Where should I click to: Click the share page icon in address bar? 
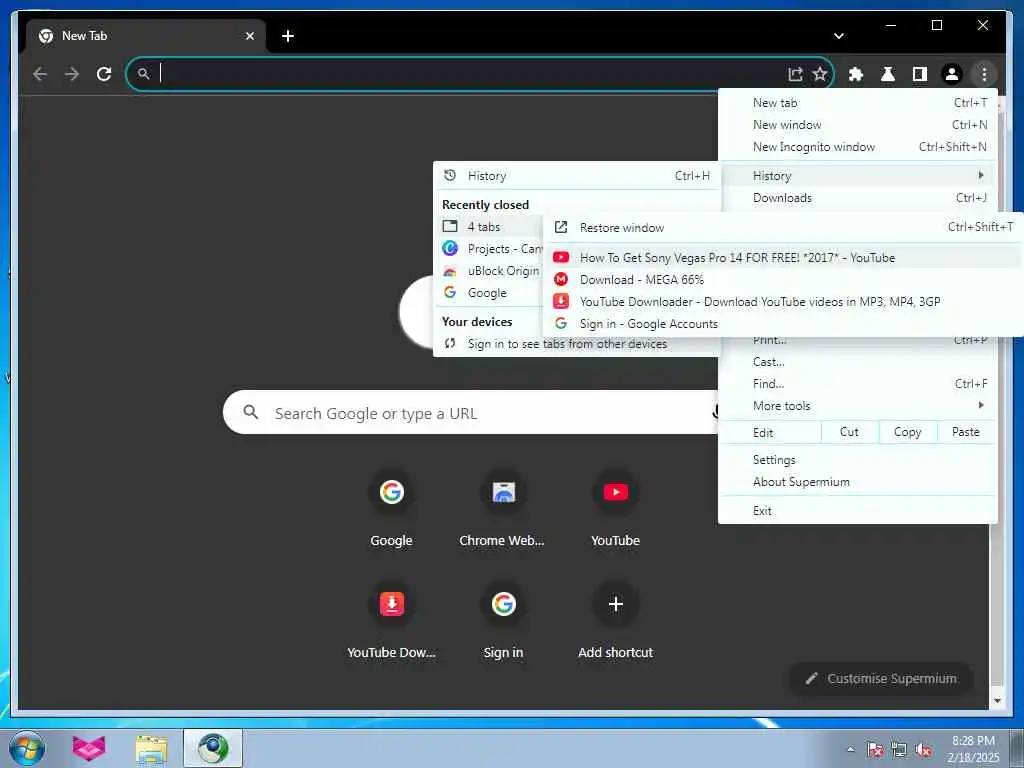[795, 74]
